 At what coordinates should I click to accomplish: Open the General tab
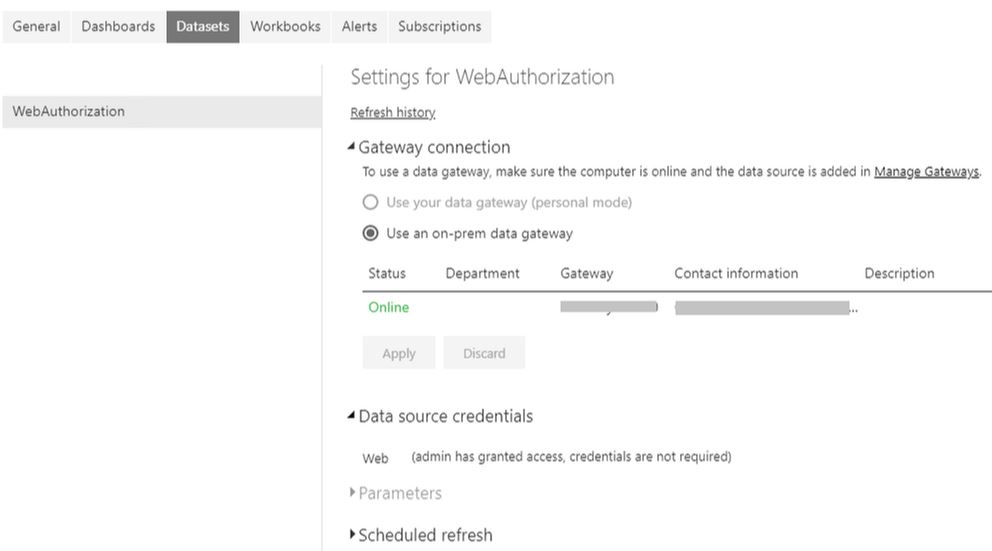click(x=36, y=27)
